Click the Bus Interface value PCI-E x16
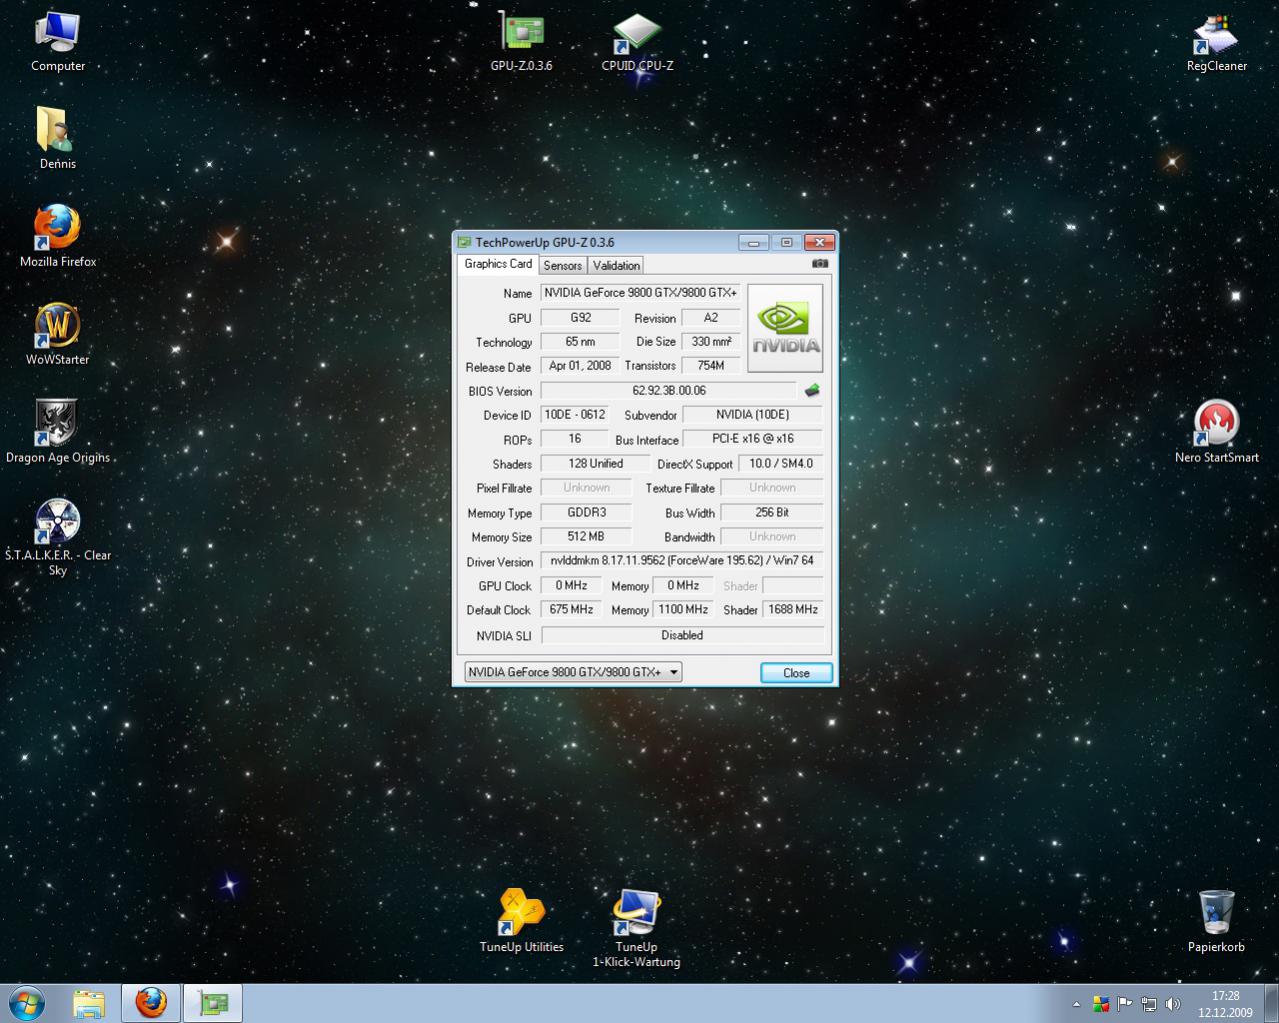 [x=753, y=439]
